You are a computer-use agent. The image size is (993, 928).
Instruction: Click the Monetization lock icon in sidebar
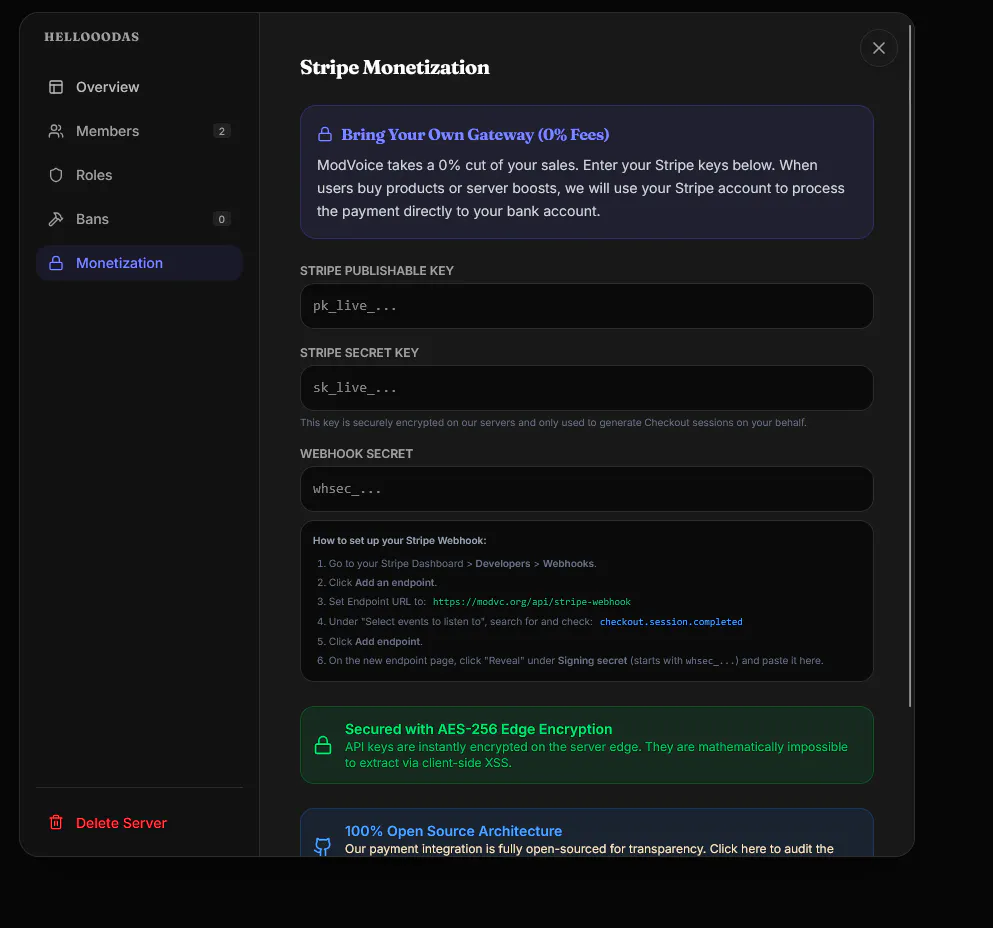coord(56,263)
